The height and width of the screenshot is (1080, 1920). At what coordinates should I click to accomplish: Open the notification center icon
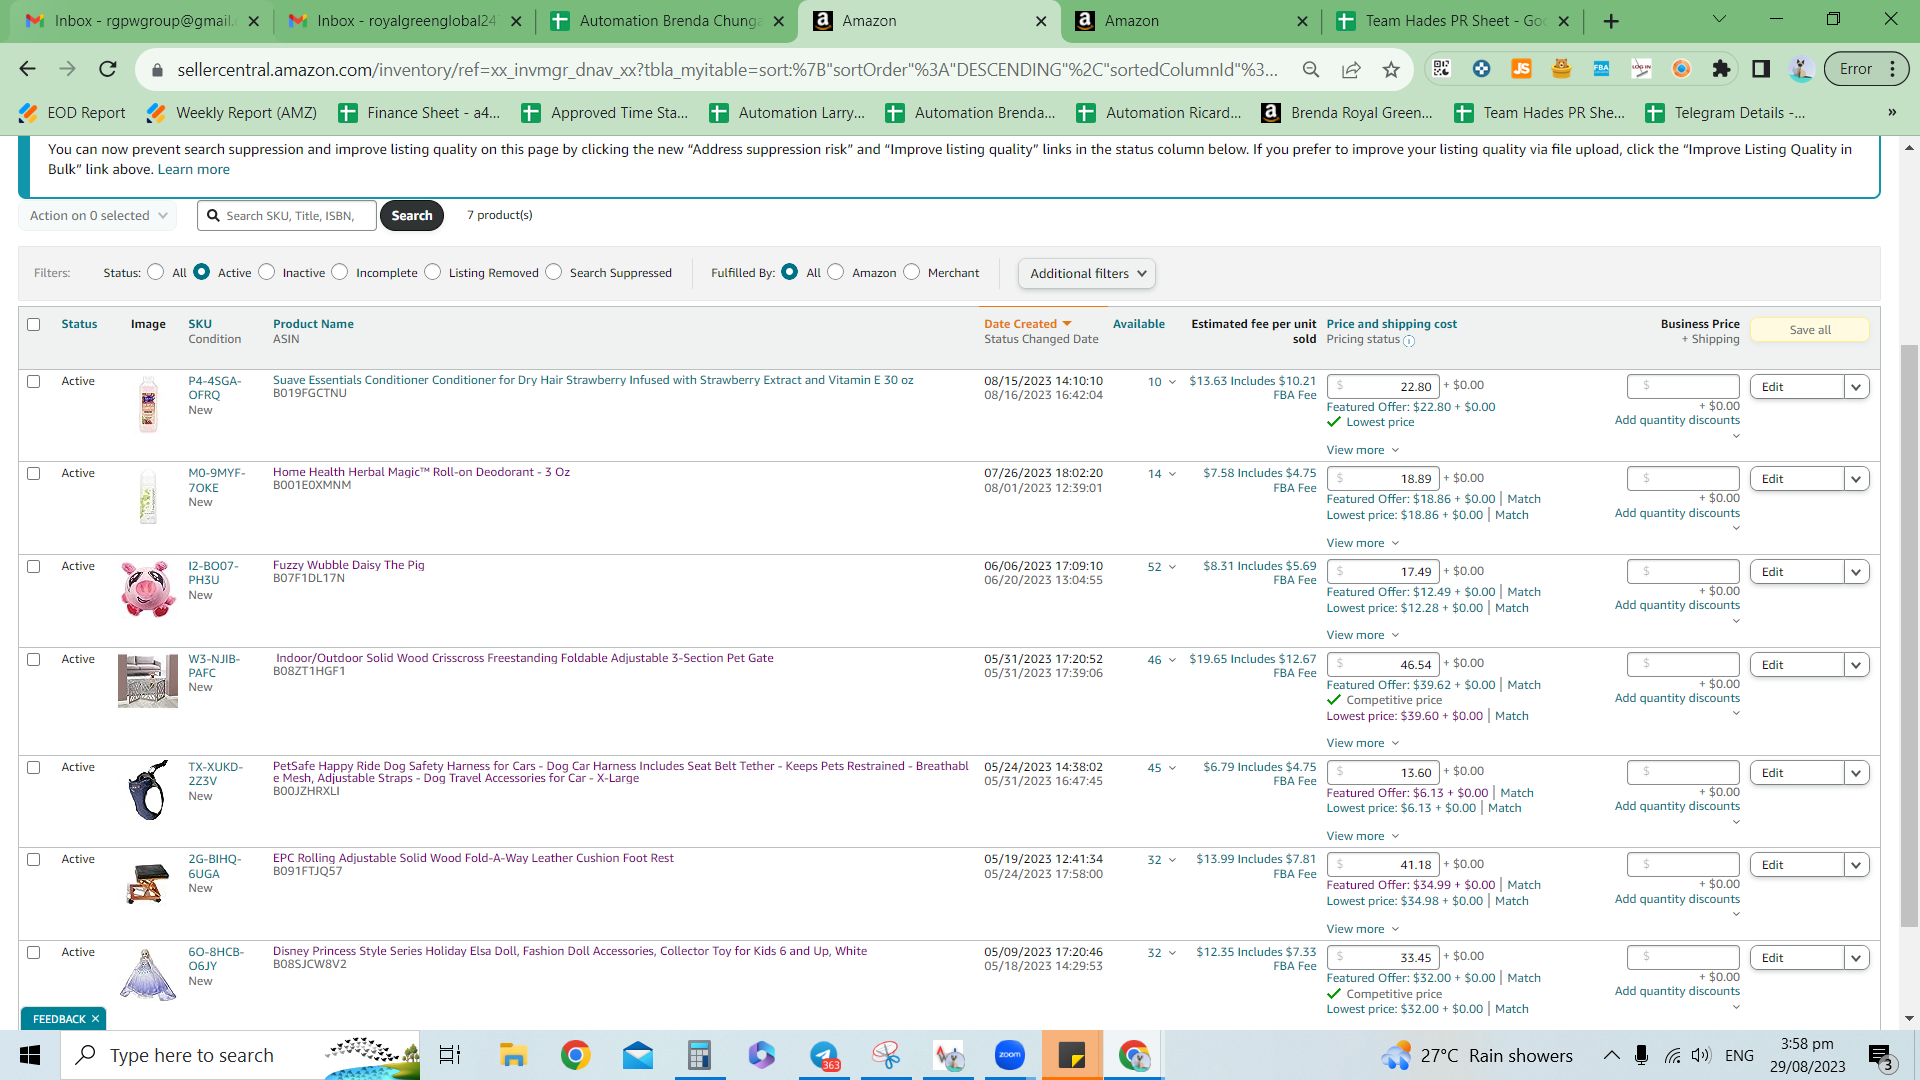click(x=1880, y=1055)
